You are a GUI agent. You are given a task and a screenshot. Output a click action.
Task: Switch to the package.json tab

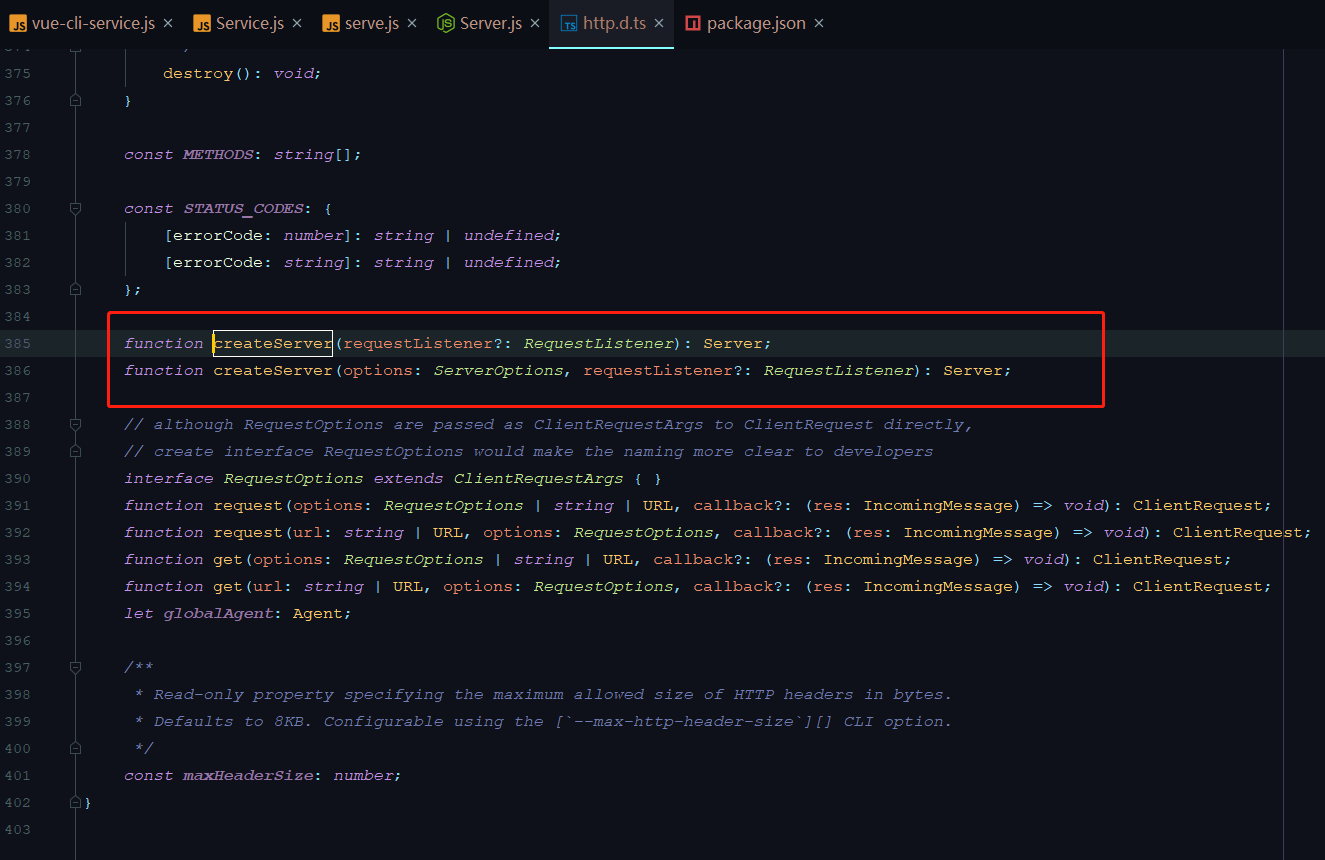click(x=755, y=22)
